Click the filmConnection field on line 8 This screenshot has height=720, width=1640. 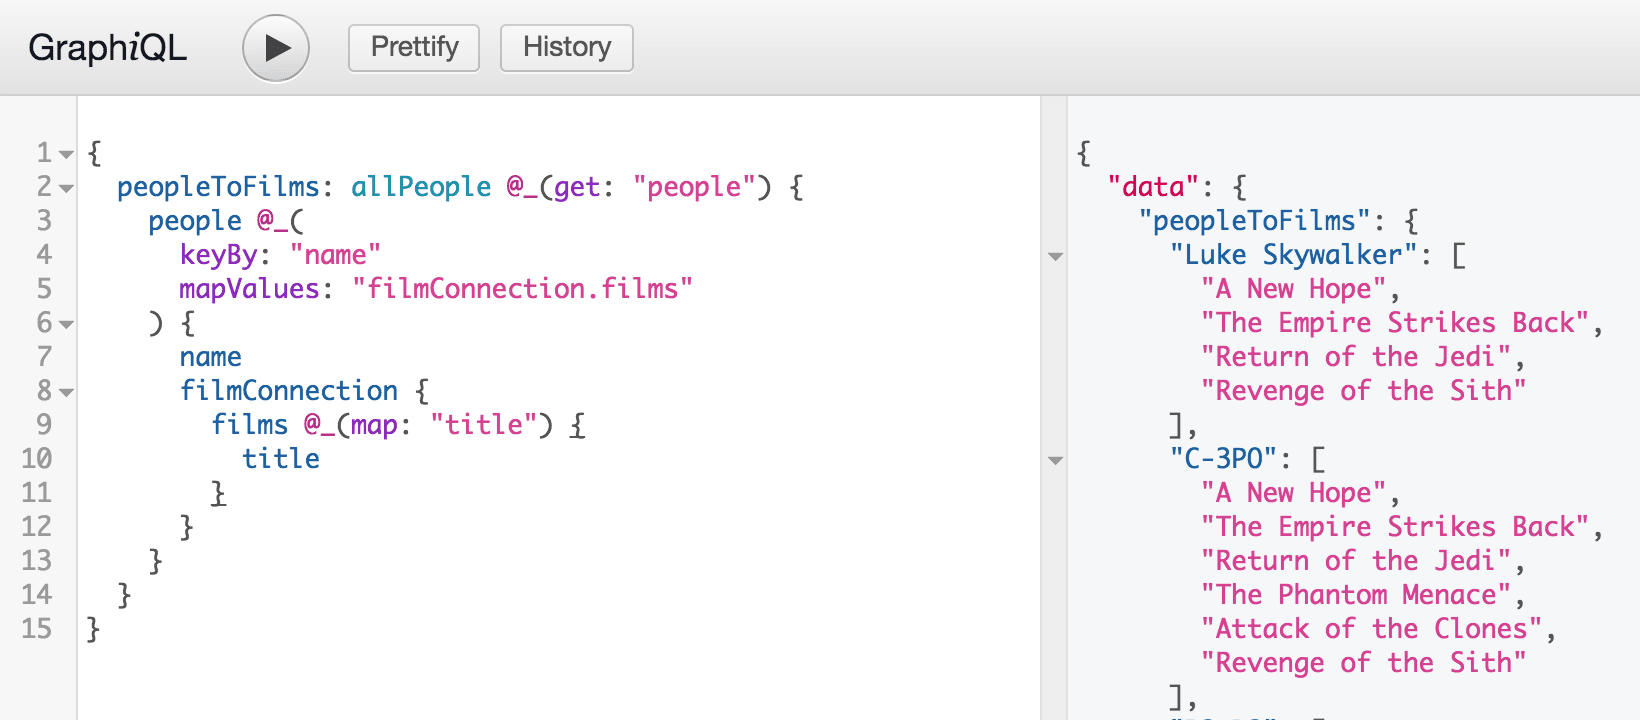tap(289, 391)
